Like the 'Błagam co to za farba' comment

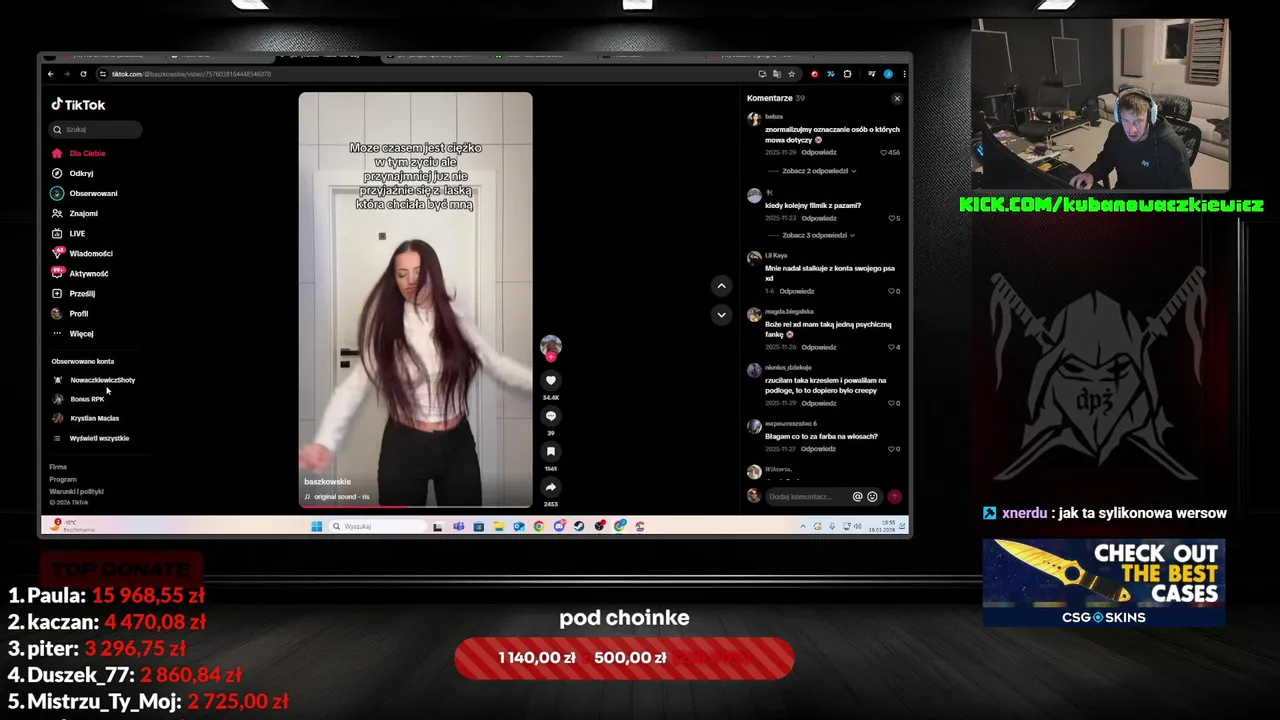coord(892,449)
